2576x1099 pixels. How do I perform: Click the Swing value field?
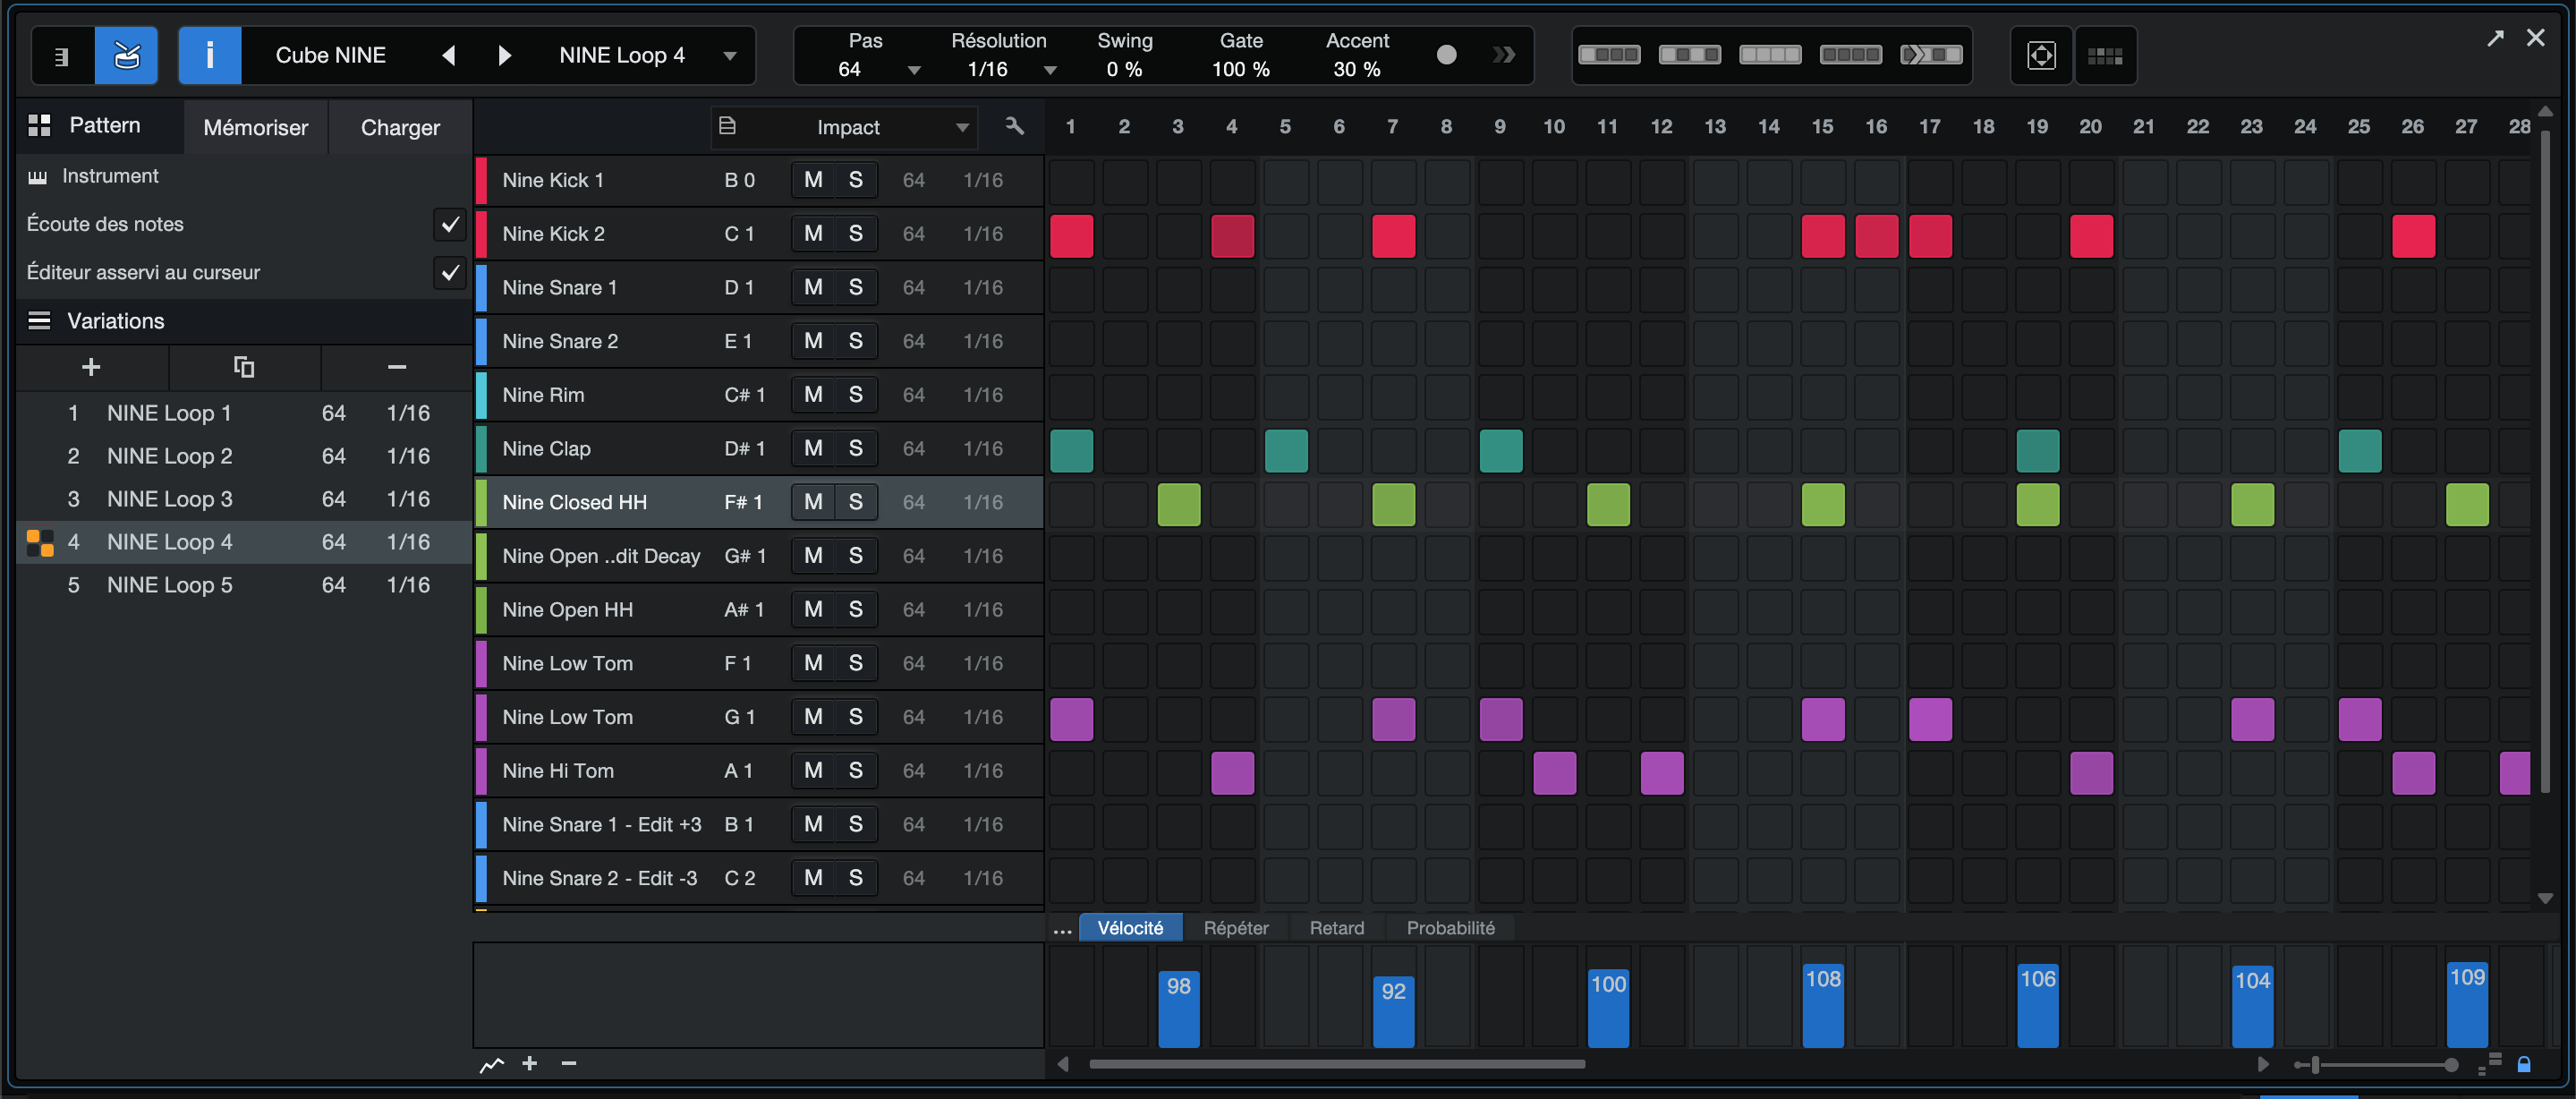(1124, 70)
